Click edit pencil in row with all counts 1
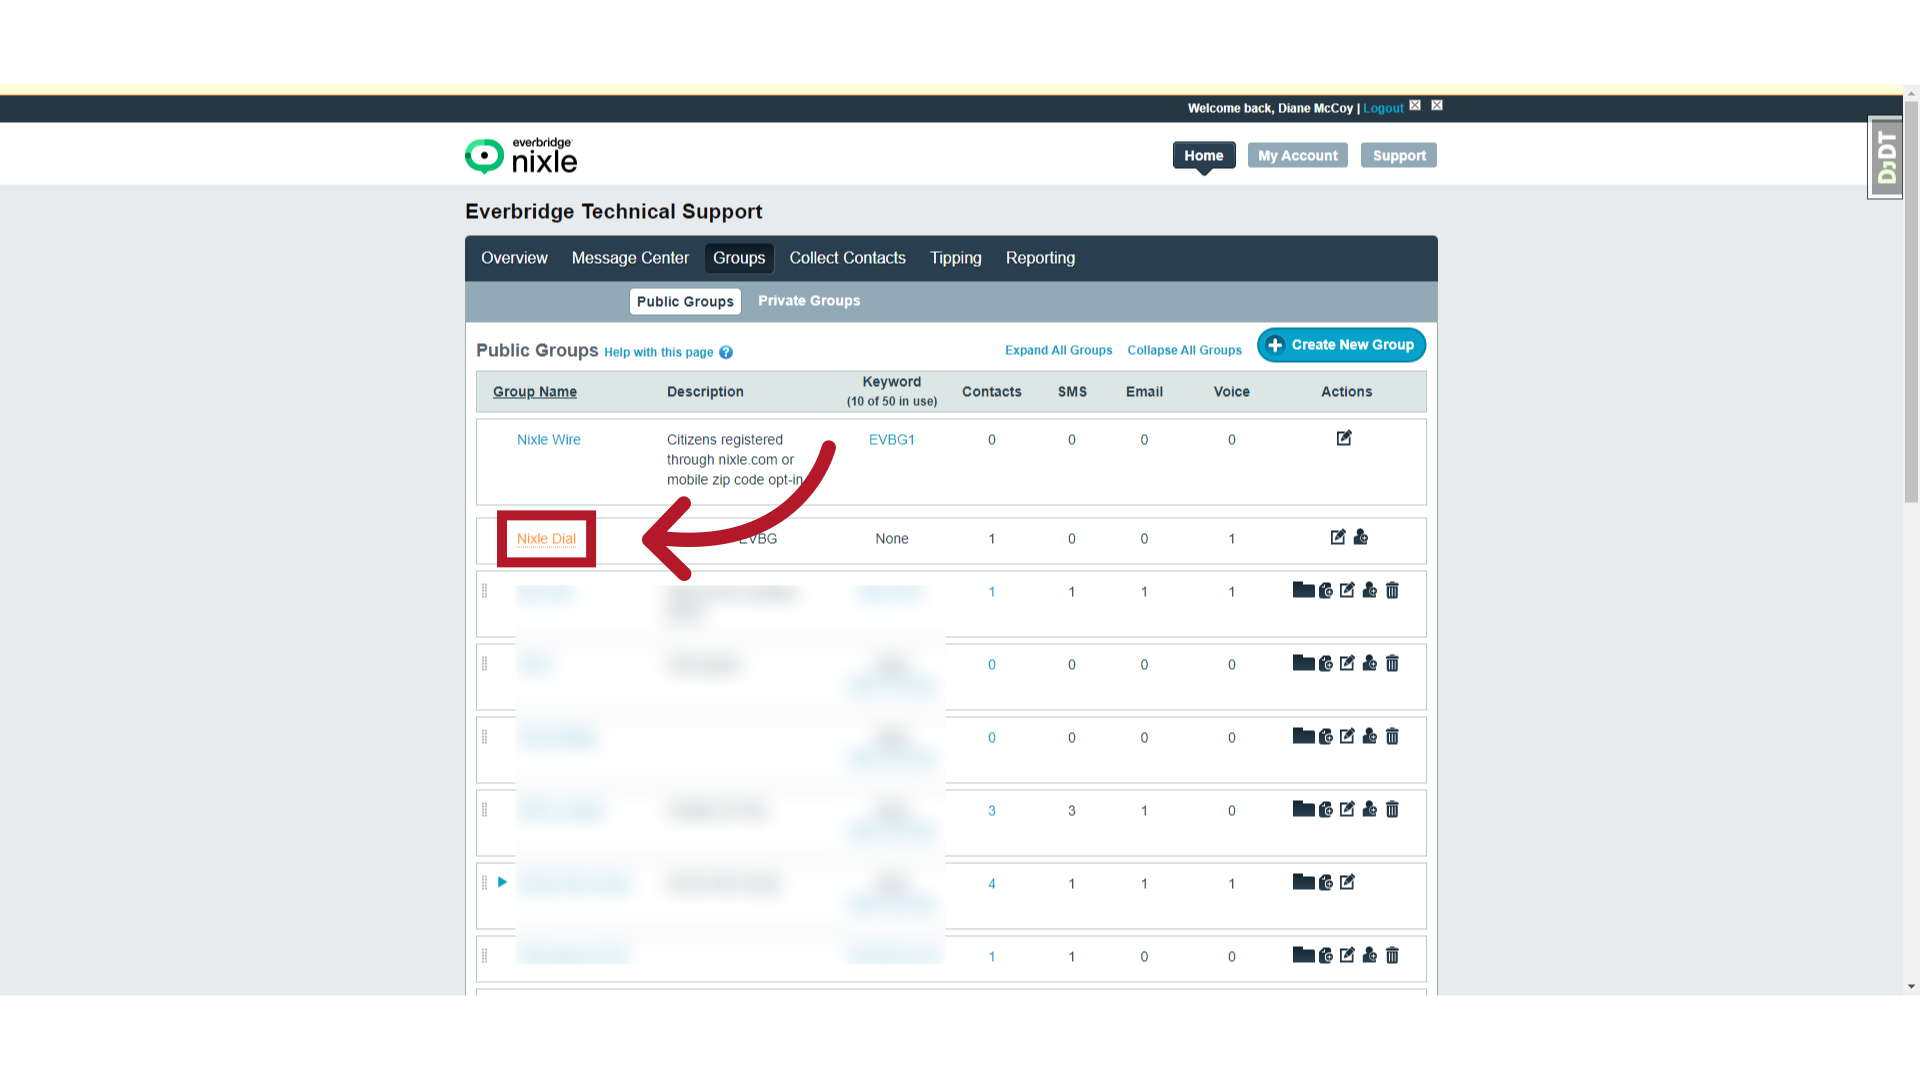The width and height of the screenshot is (1920, 1080). click(x=1347, y=590)
